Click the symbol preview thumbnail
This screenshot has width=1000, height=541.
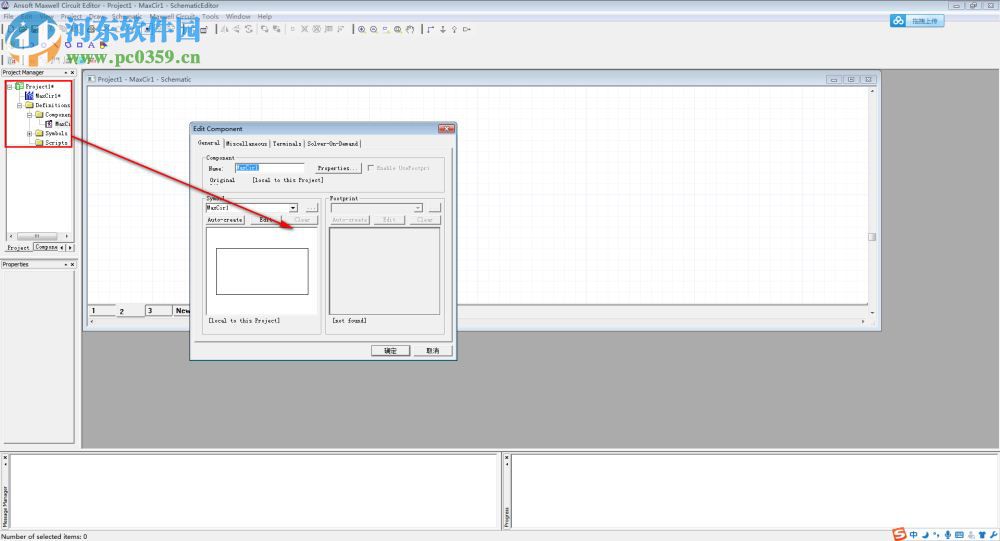coord(262,272)
